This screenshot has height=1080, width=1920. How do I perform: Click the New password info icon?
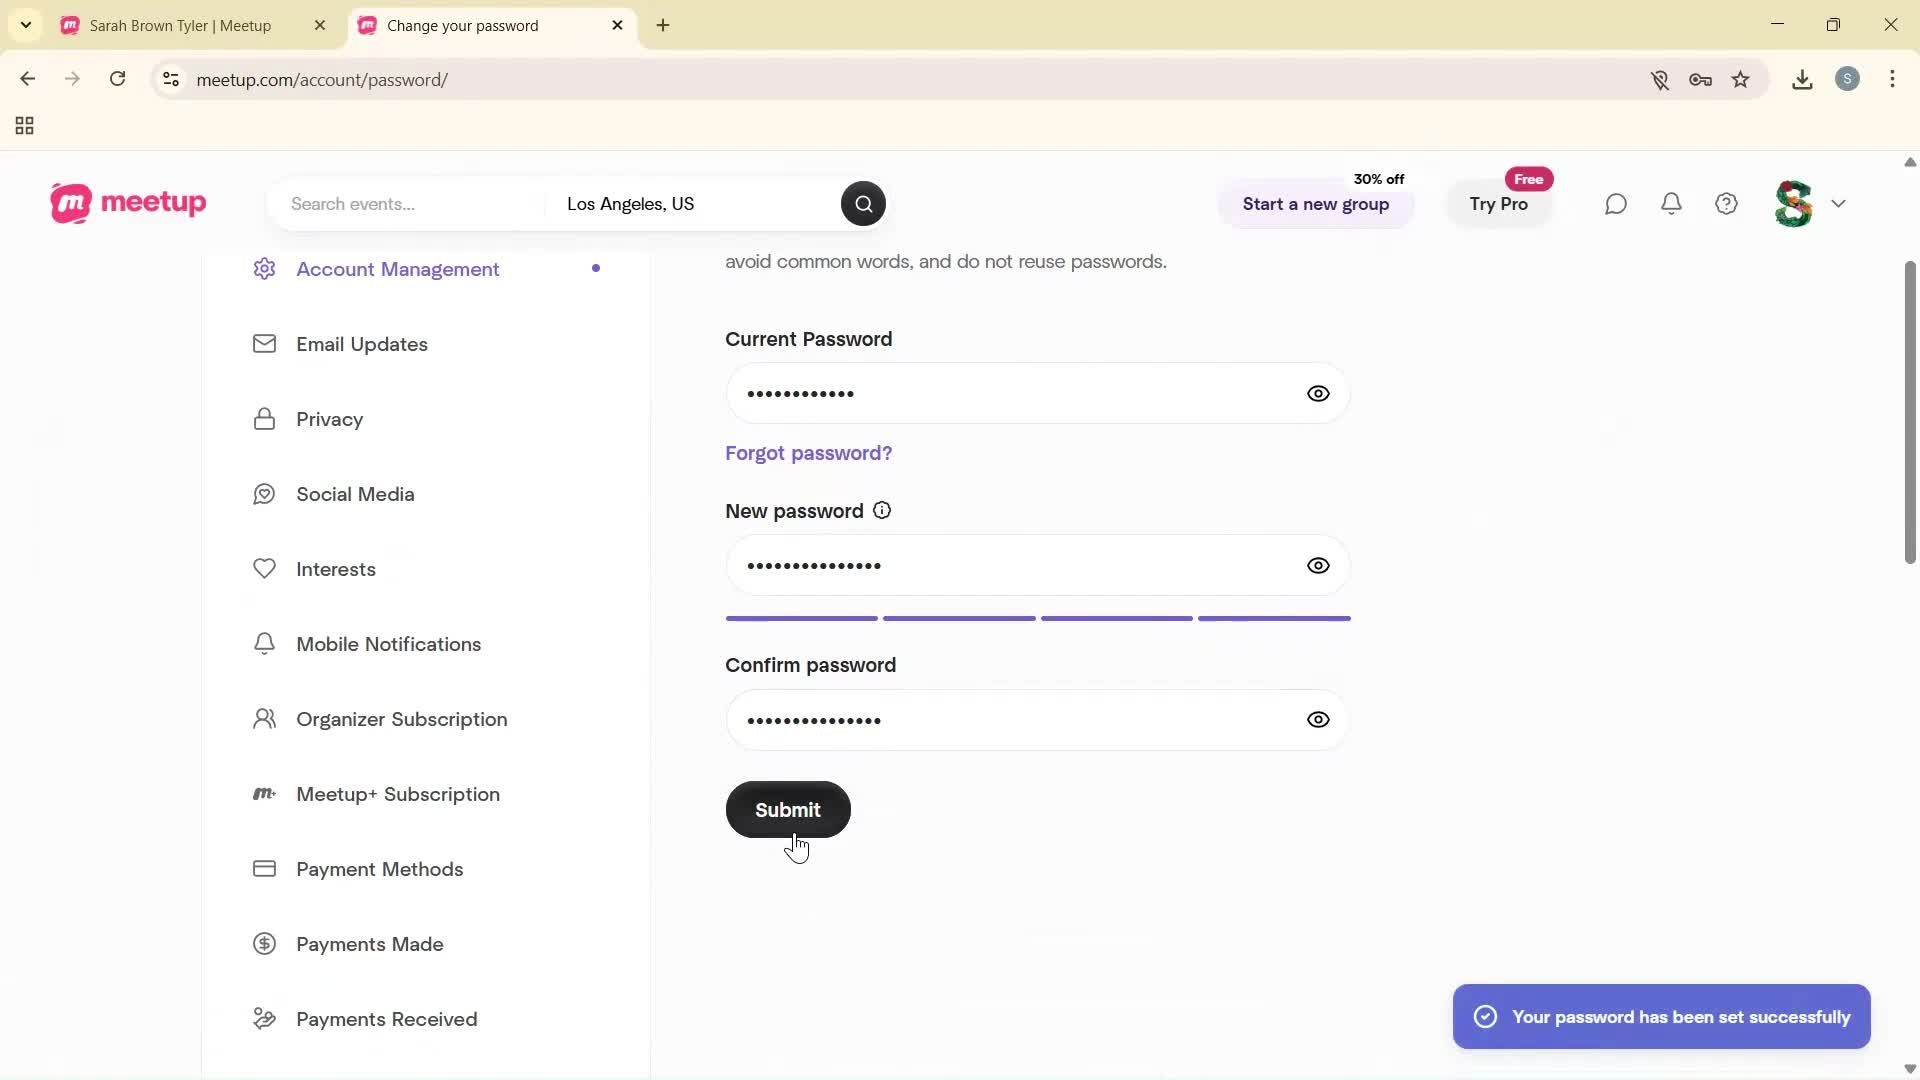(x=881, y=510)
